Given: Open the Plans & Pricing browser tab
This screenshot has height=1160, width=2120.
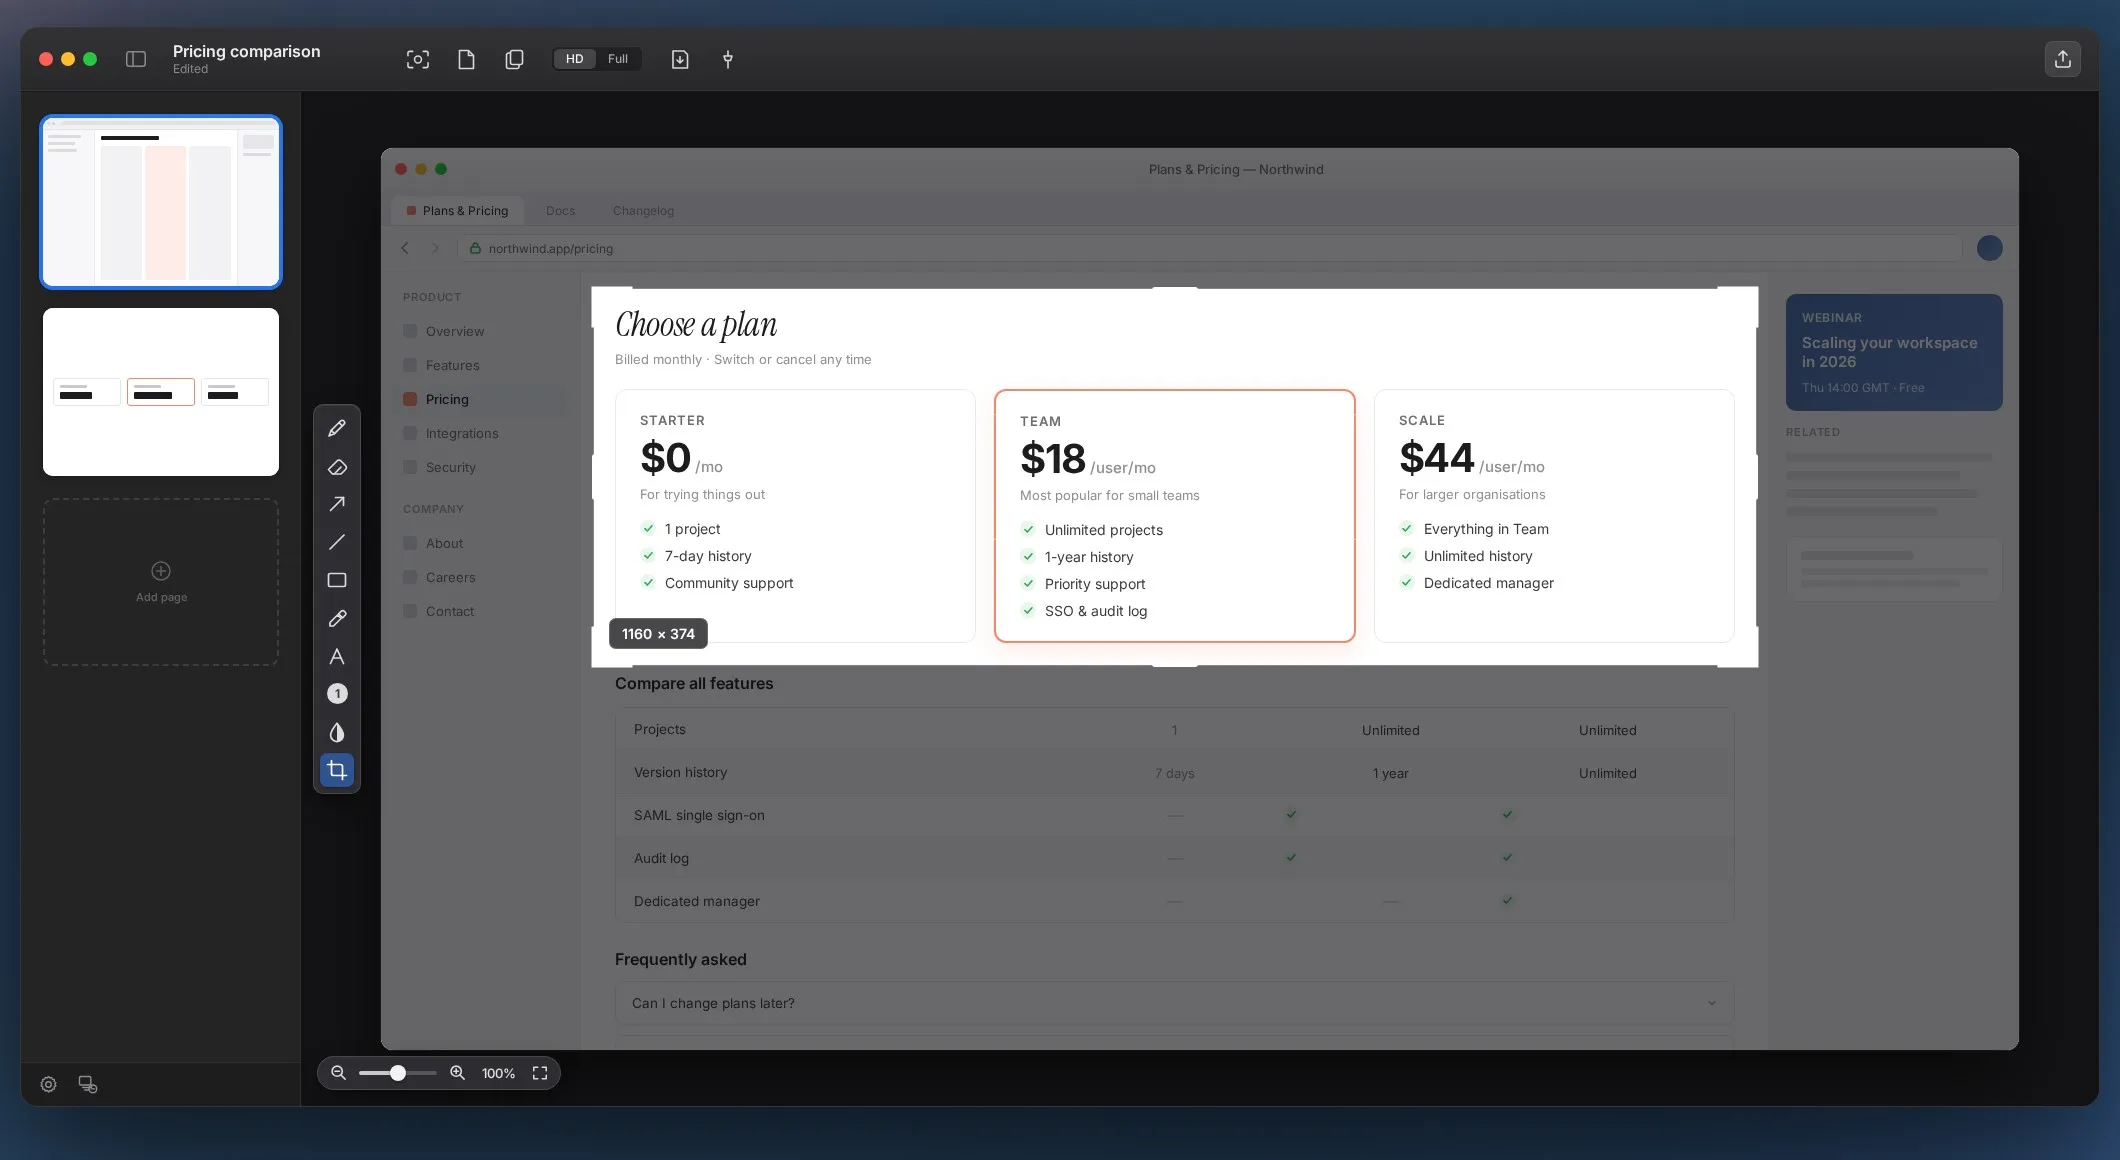Looking at the screenshot, I should [457, 211].
